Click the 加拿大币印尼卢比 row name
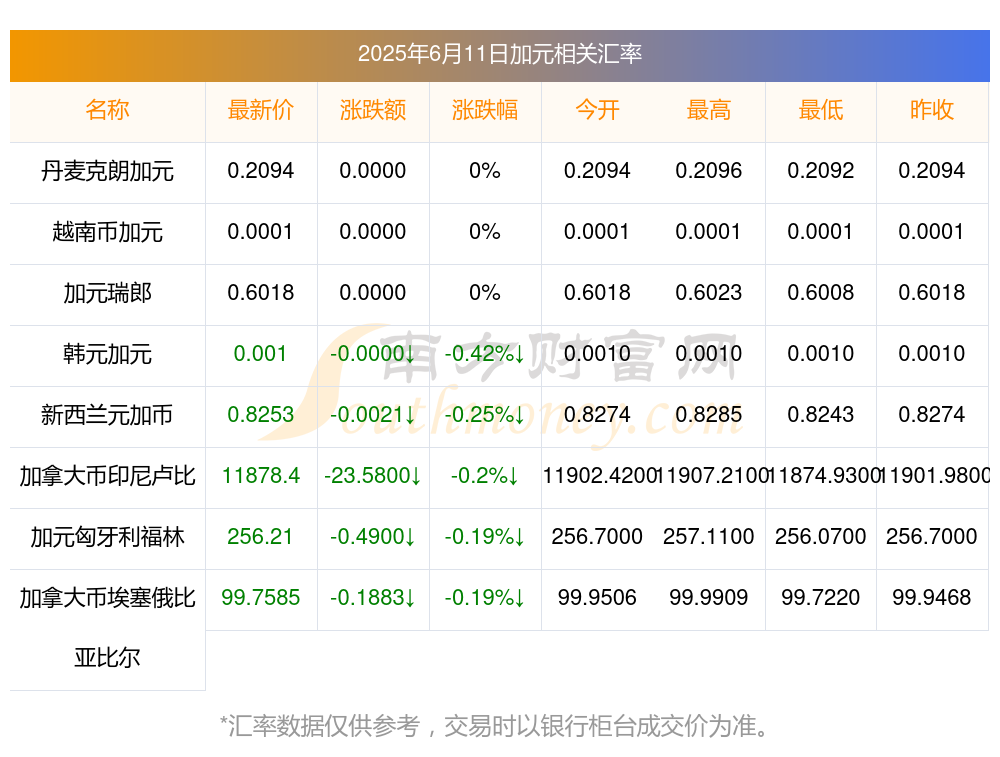Screen dimensions: 1000x757 [x=107, y=476]
